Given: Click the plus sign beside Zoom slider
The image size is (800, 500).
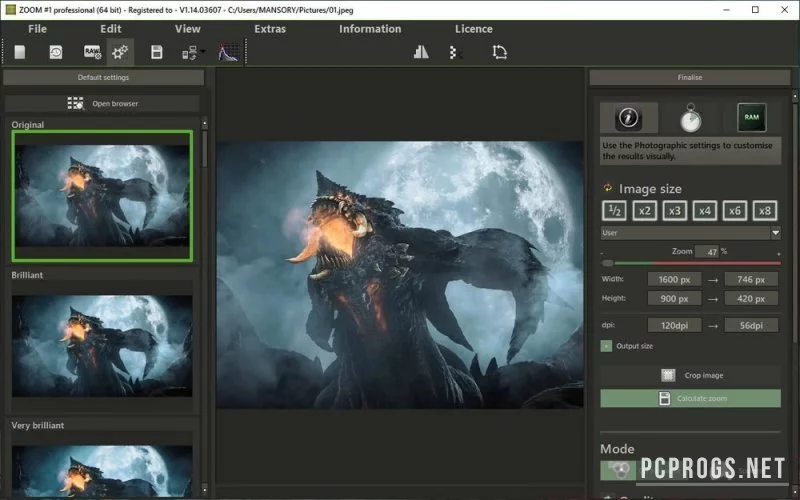Looking at the screenshot, I should 779,254.
